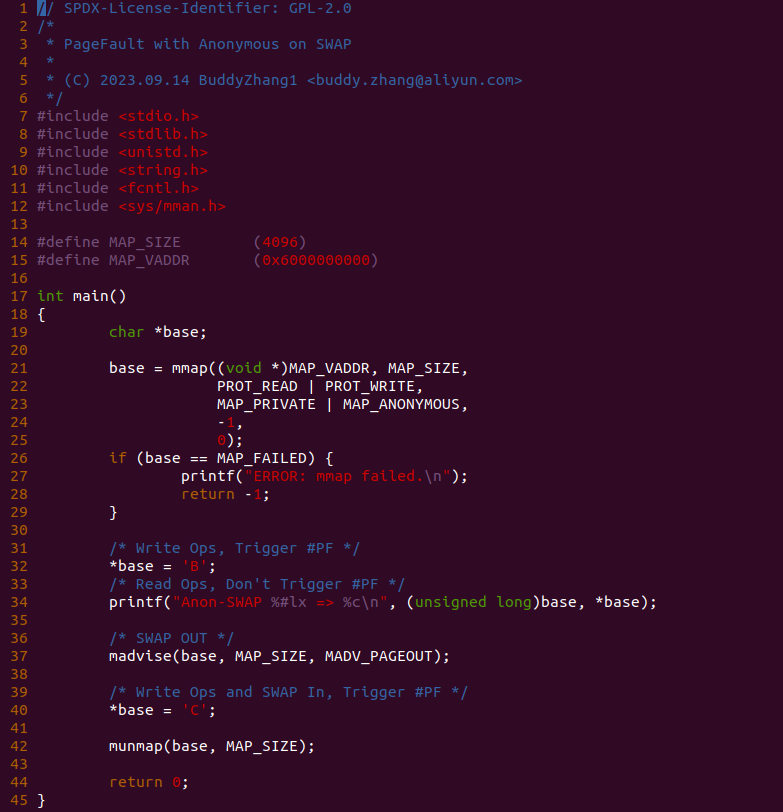Screen dimensions: 783x812
Task: Click the PROT_WRITE flag
Action: 370,386
